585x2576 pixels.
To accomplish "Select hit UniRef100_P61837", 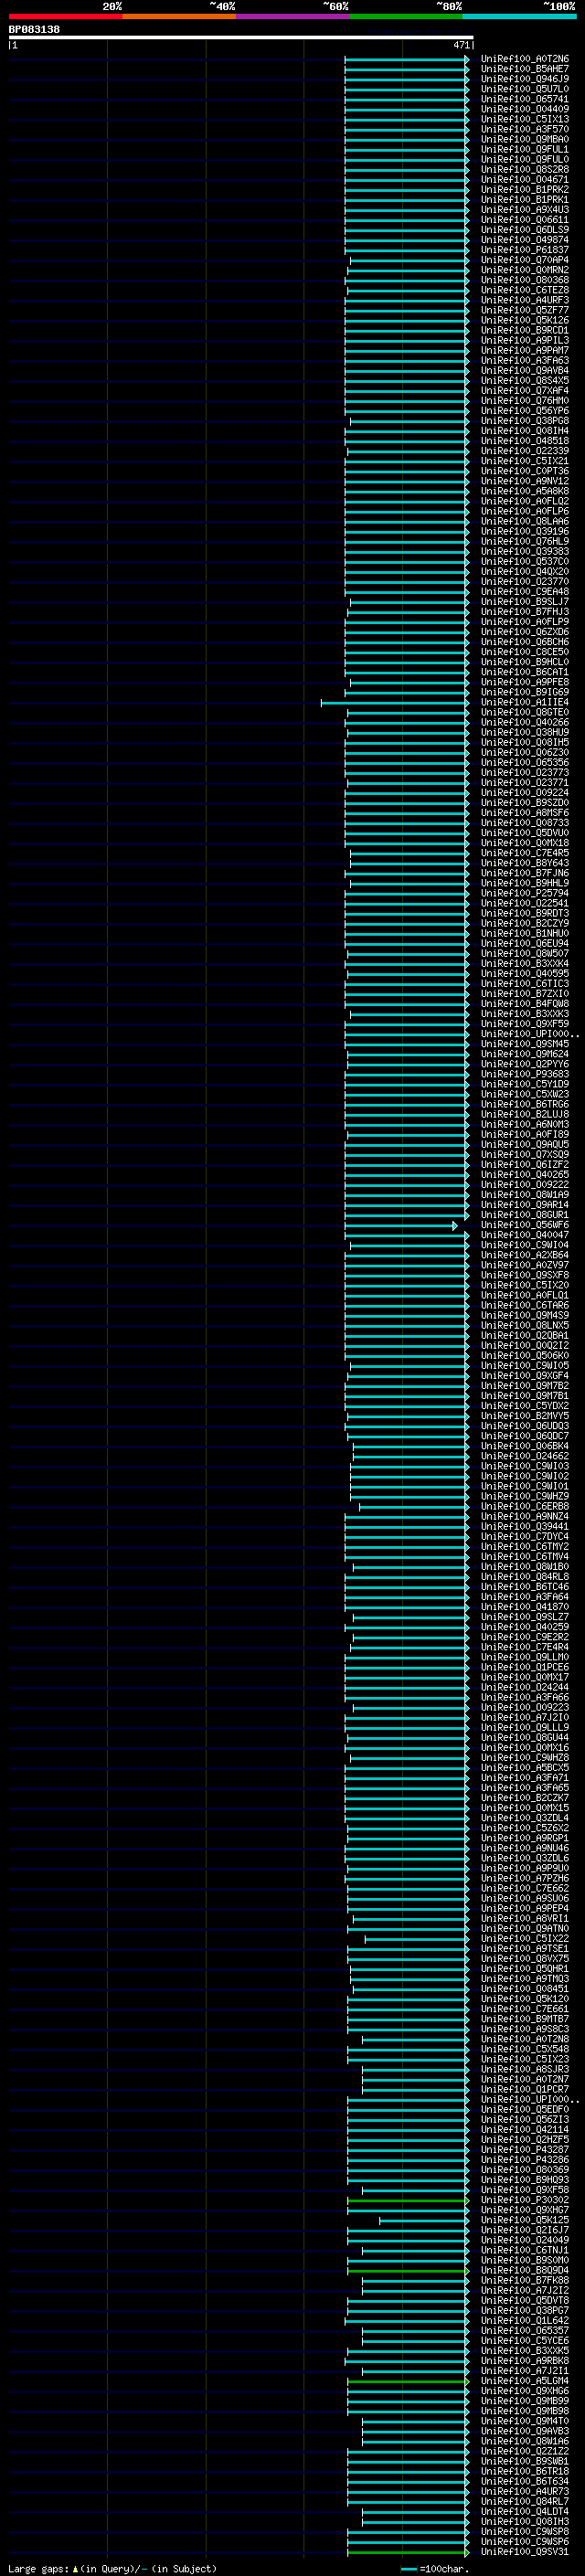I will (x=524, y=250).
